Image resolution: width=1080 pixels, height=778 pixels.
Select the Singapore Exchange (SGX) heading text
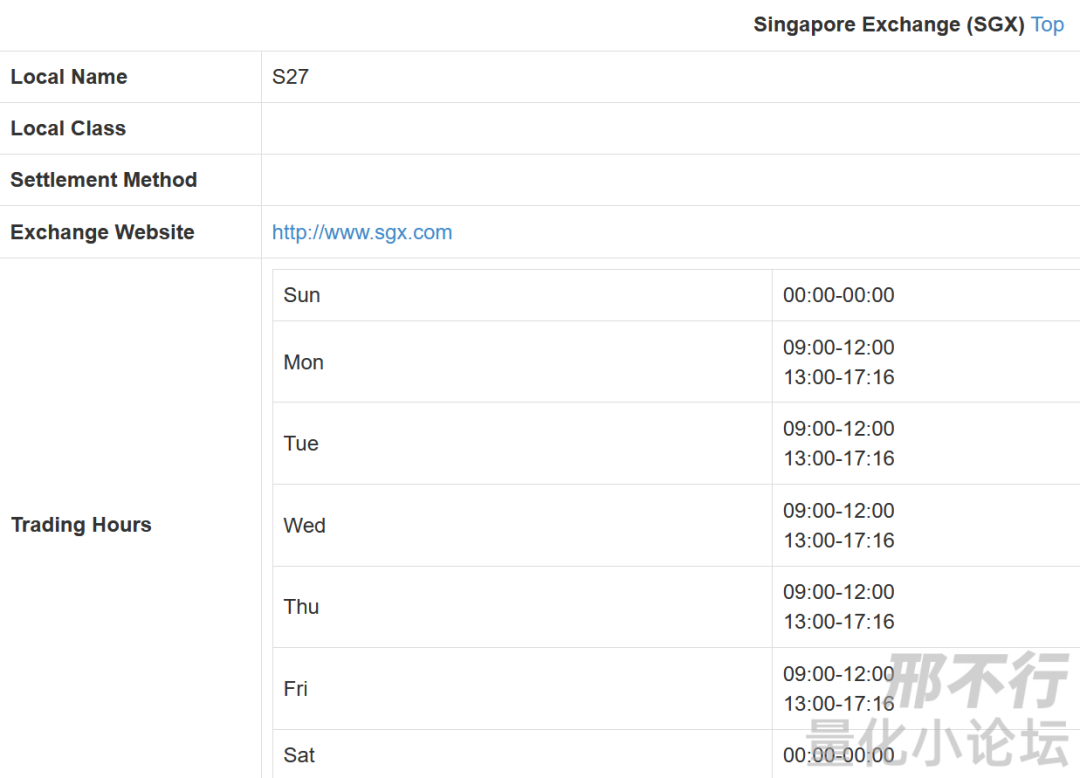(x=889, y=25)
